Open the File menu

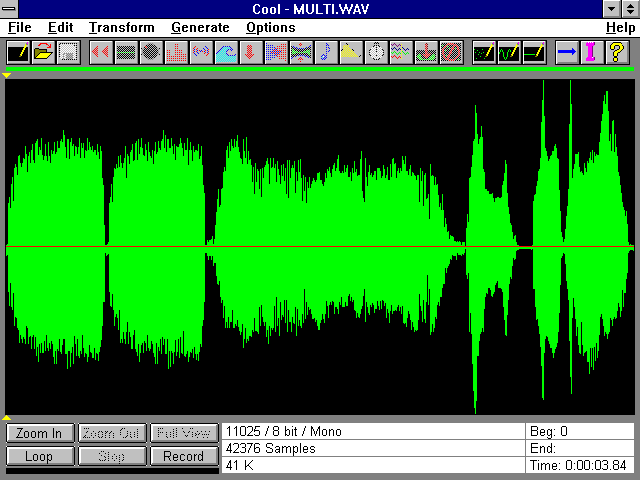20,28
